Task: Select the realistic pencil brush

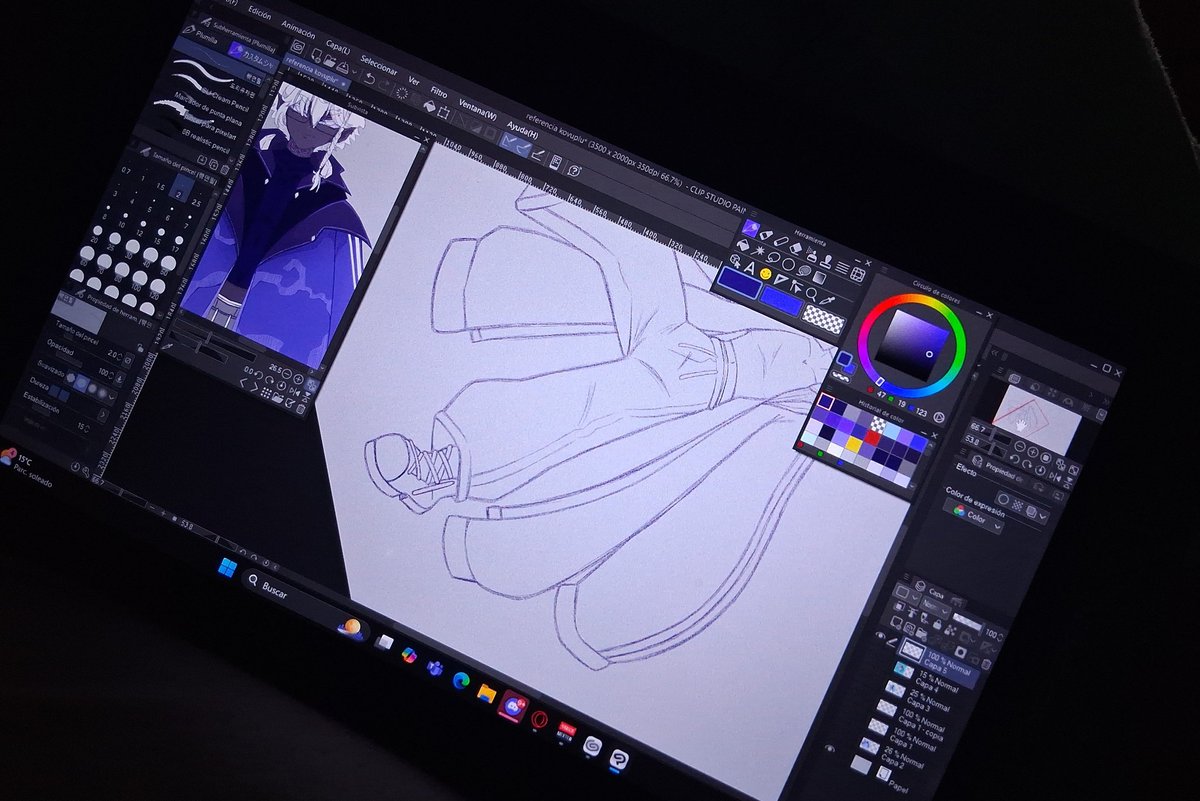Action: click(205, 141)
